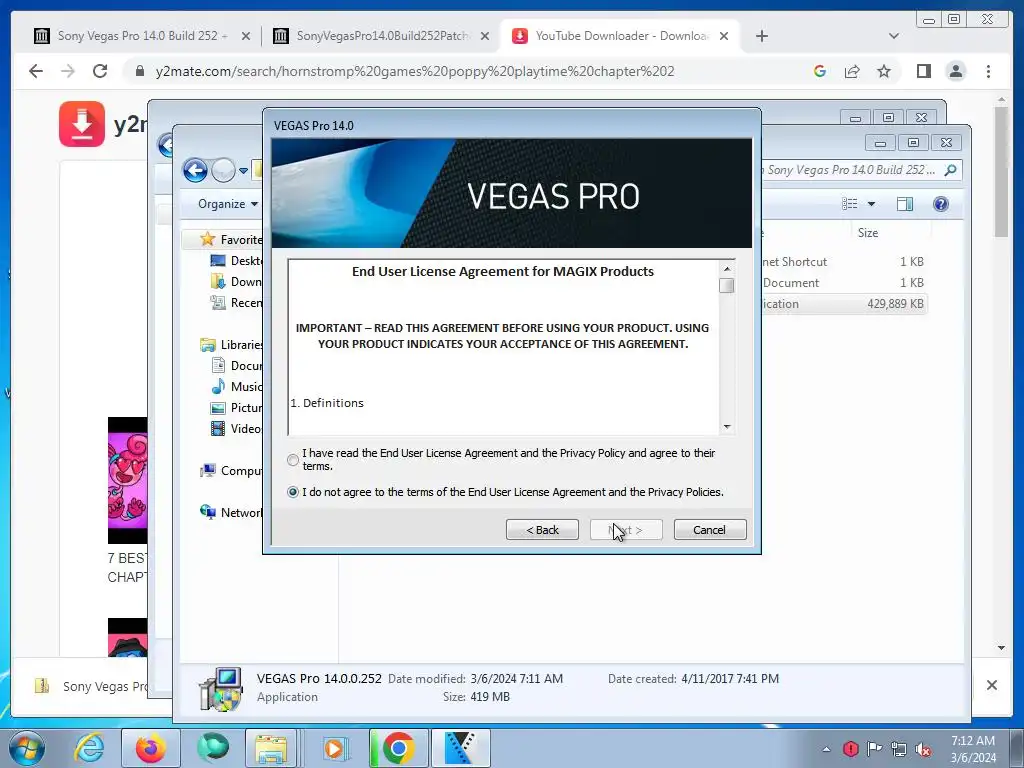This screenshot has height=768, width=1024.
Task: Click the scroll down arrow of license text
Action: tap(727, 426)
